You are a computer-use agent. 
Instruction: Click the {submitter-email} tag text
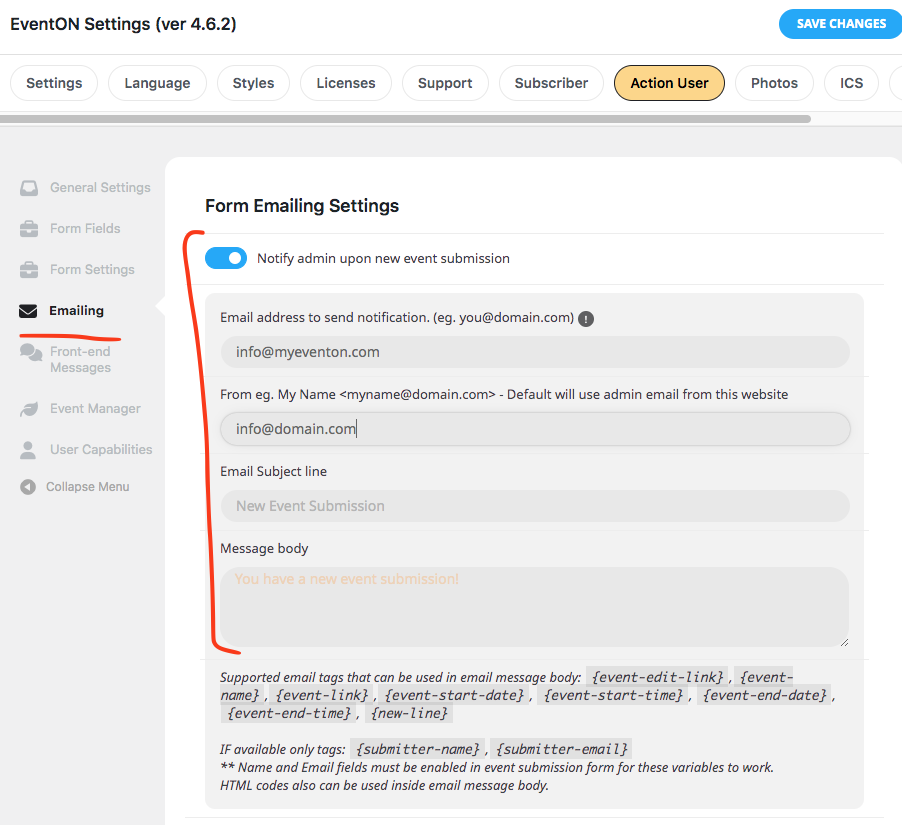click(x=562, y=749)
